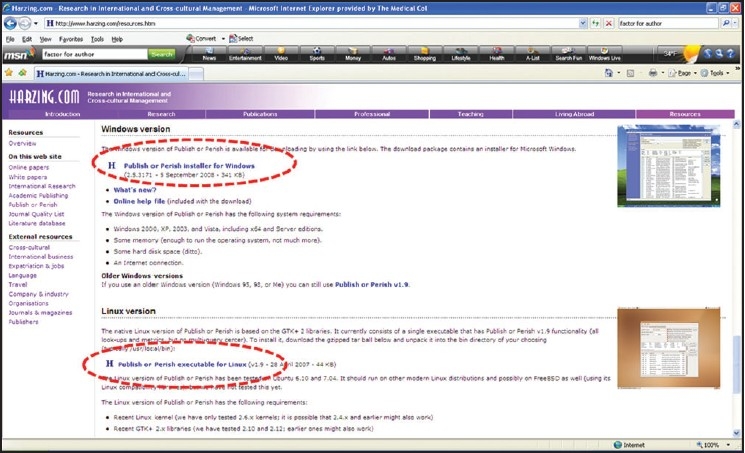The height and width of the screenshot is (453, 745).
Task: Download Publish or Perish installer for Windows
Action: pos(189,166)
